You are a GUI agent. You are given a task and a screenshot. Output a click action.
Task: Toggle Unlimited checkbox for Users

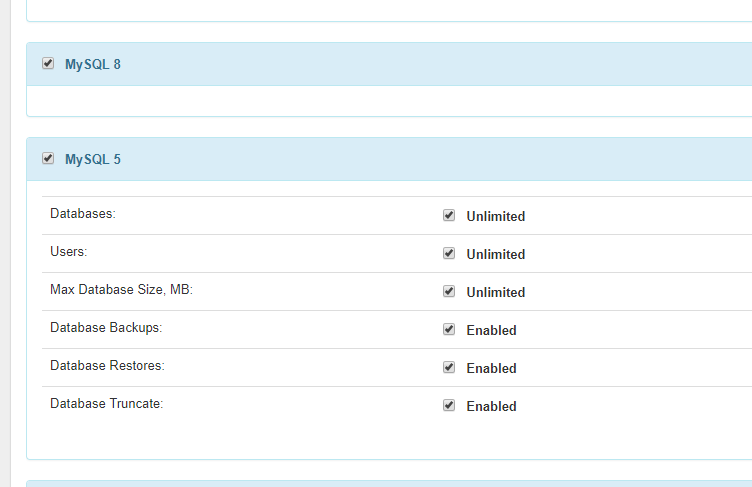click(449, 253)
